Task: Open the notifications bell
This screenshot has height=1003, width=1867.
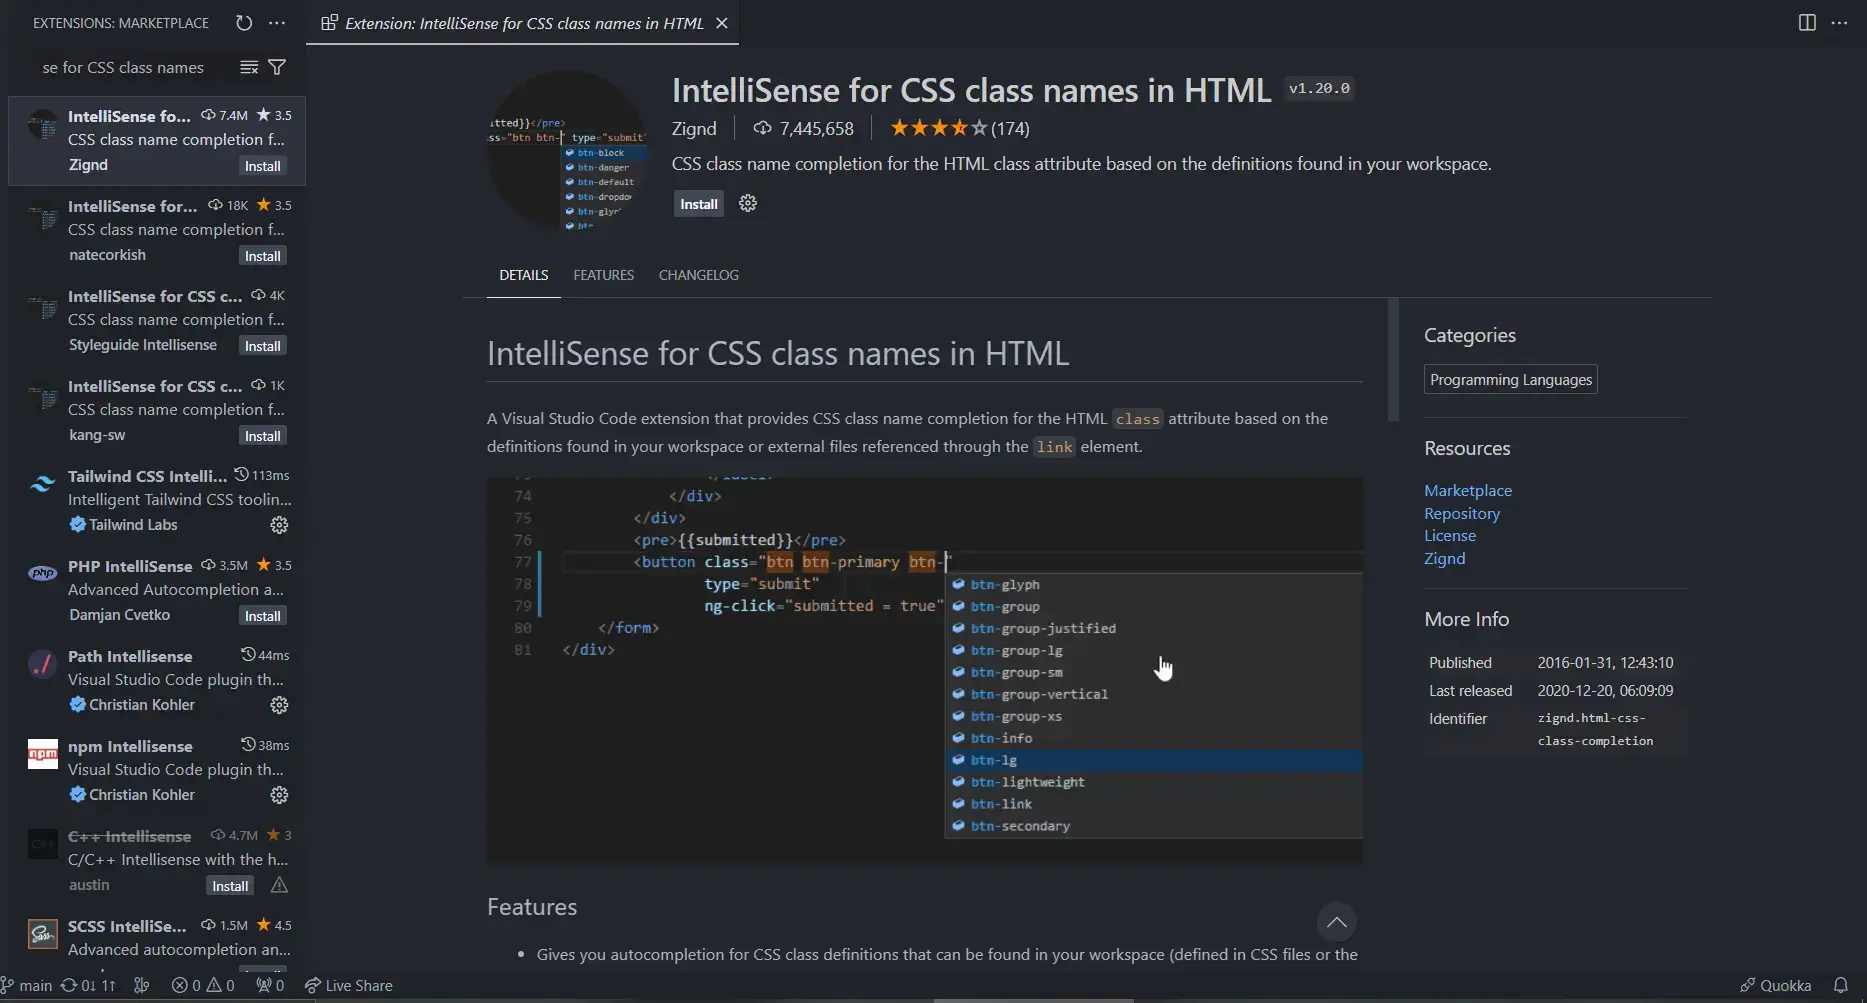Action: pos(1840,986)
